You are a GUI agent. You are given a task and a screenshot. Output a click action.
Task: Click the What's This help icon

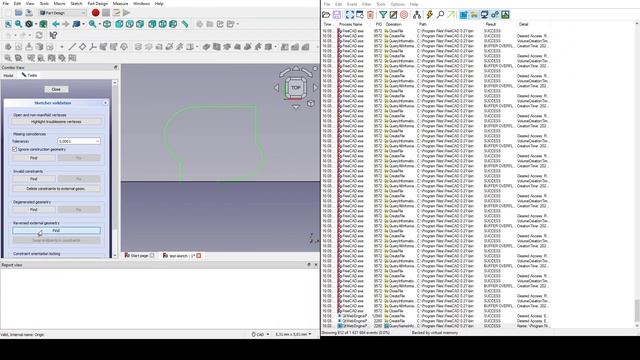coord(53,36)
